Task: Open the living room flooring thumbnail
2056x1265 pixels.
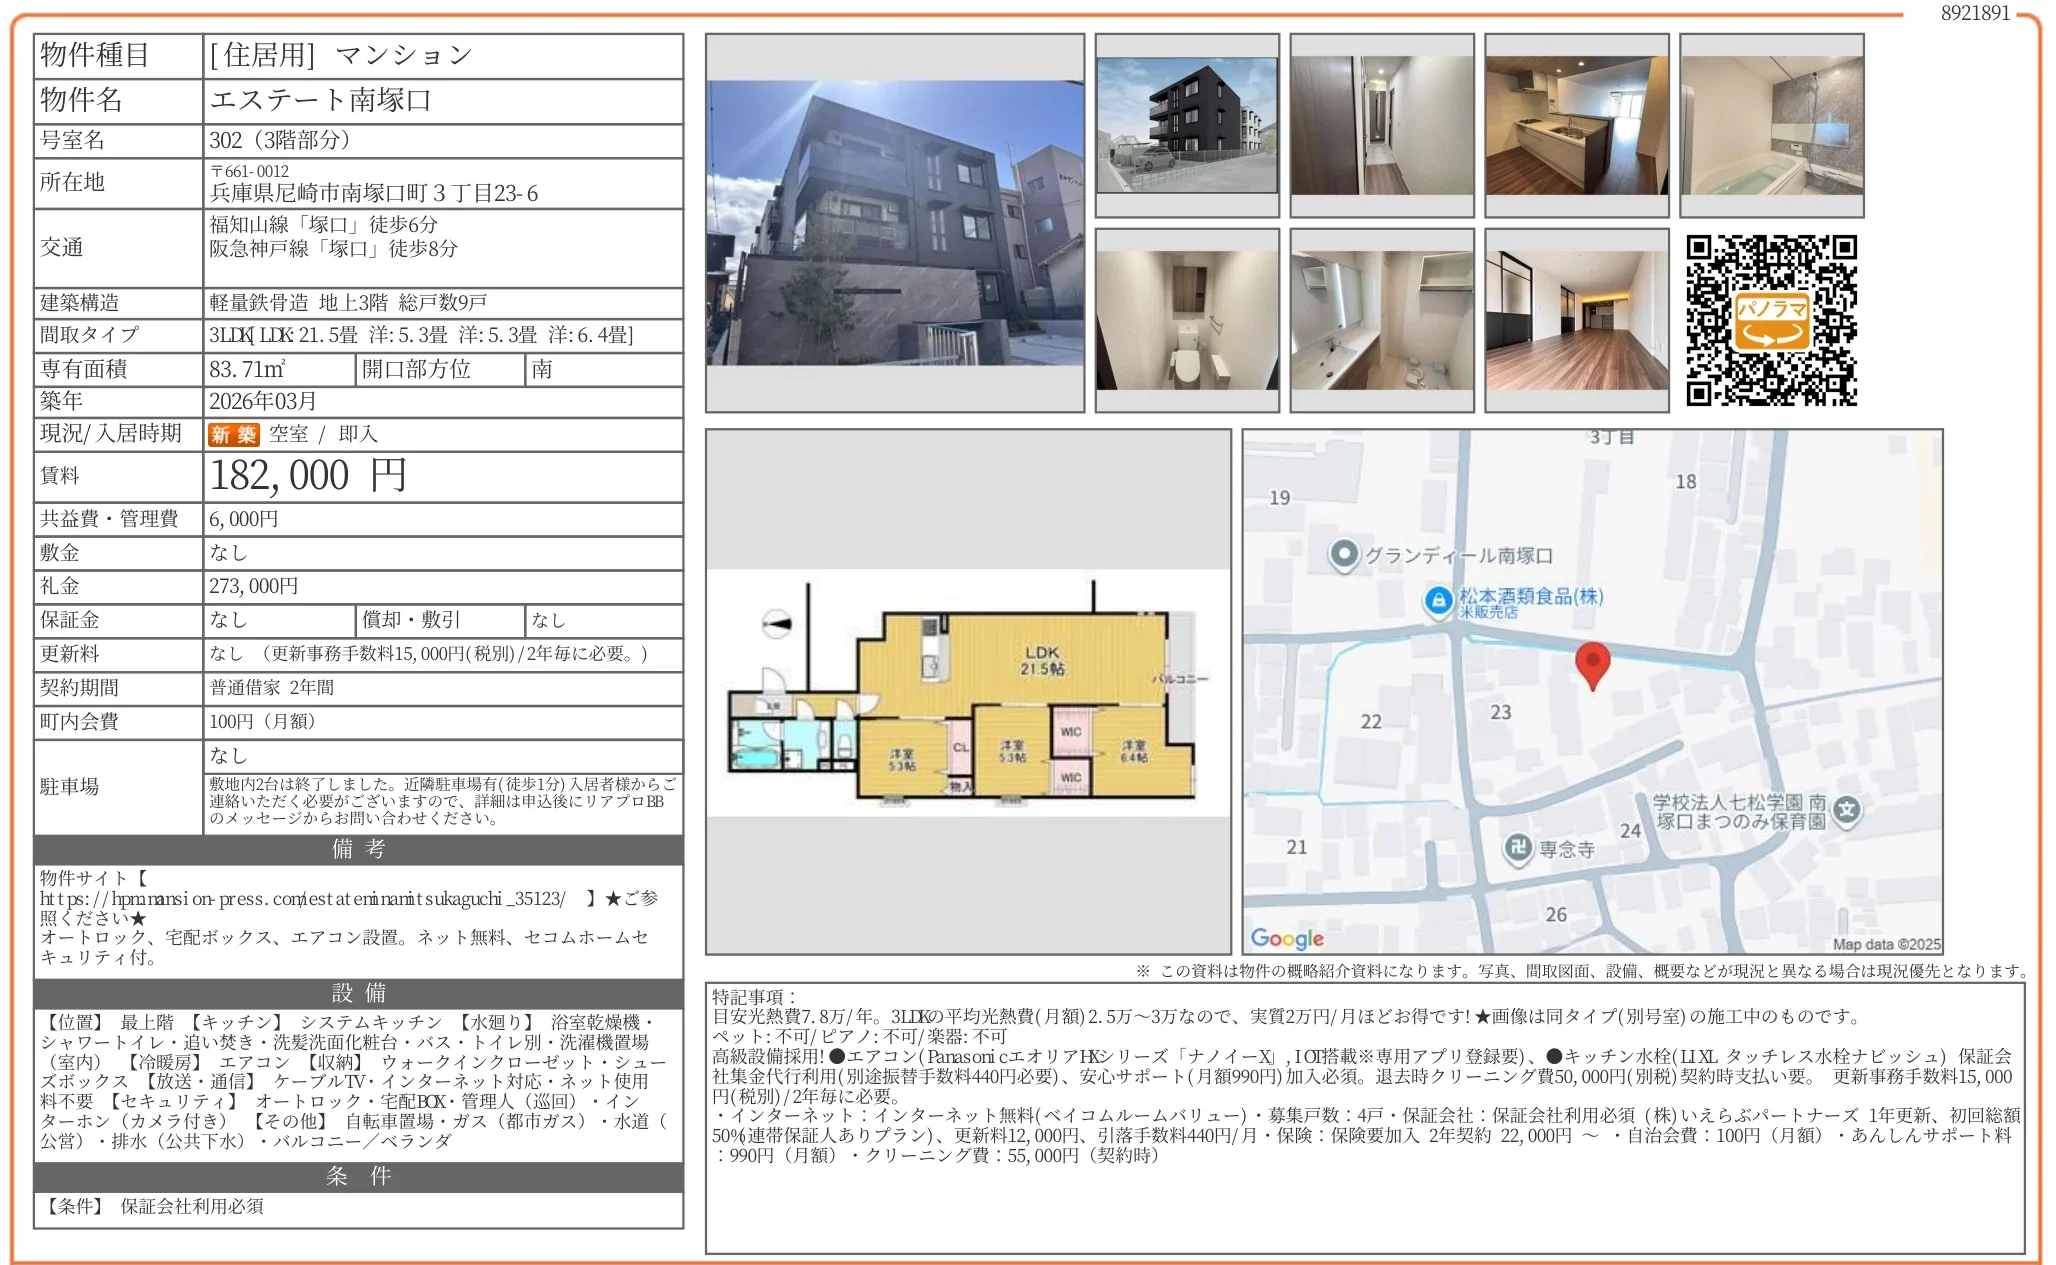Action: point(1576,320)
